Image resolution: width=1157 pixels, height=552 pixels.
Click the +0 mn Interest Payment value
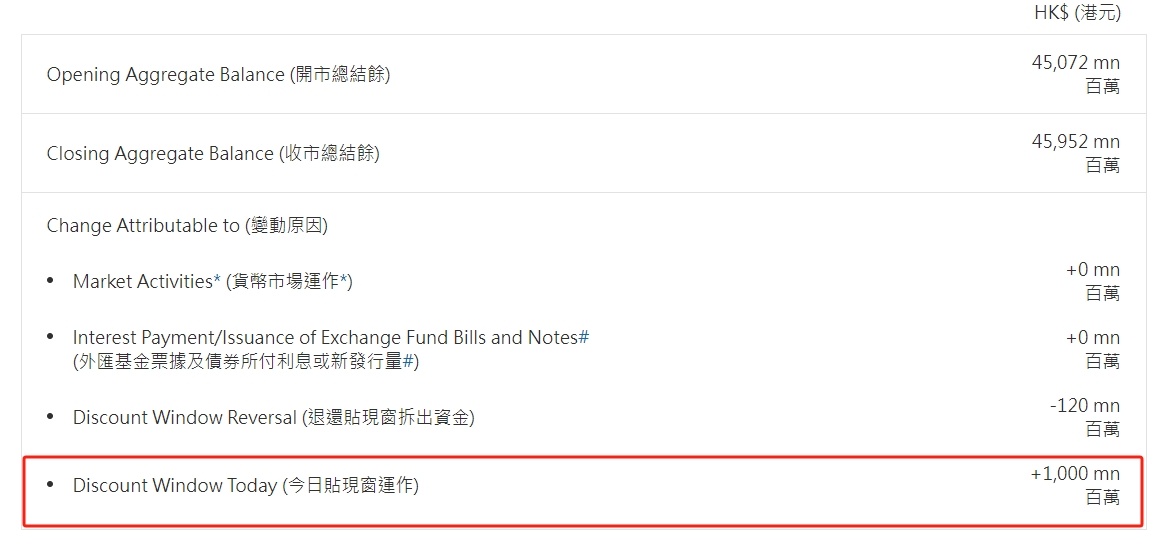1092,338
